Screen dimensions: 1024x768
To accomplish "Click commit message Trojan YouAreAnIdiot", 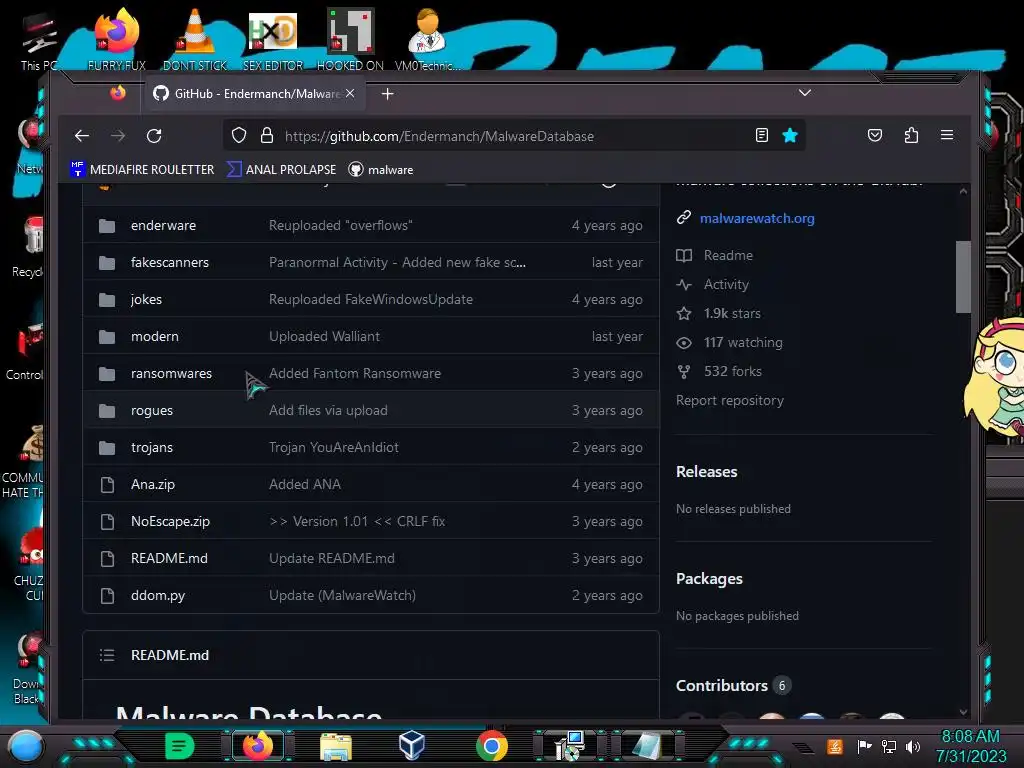I will (334, 447).
